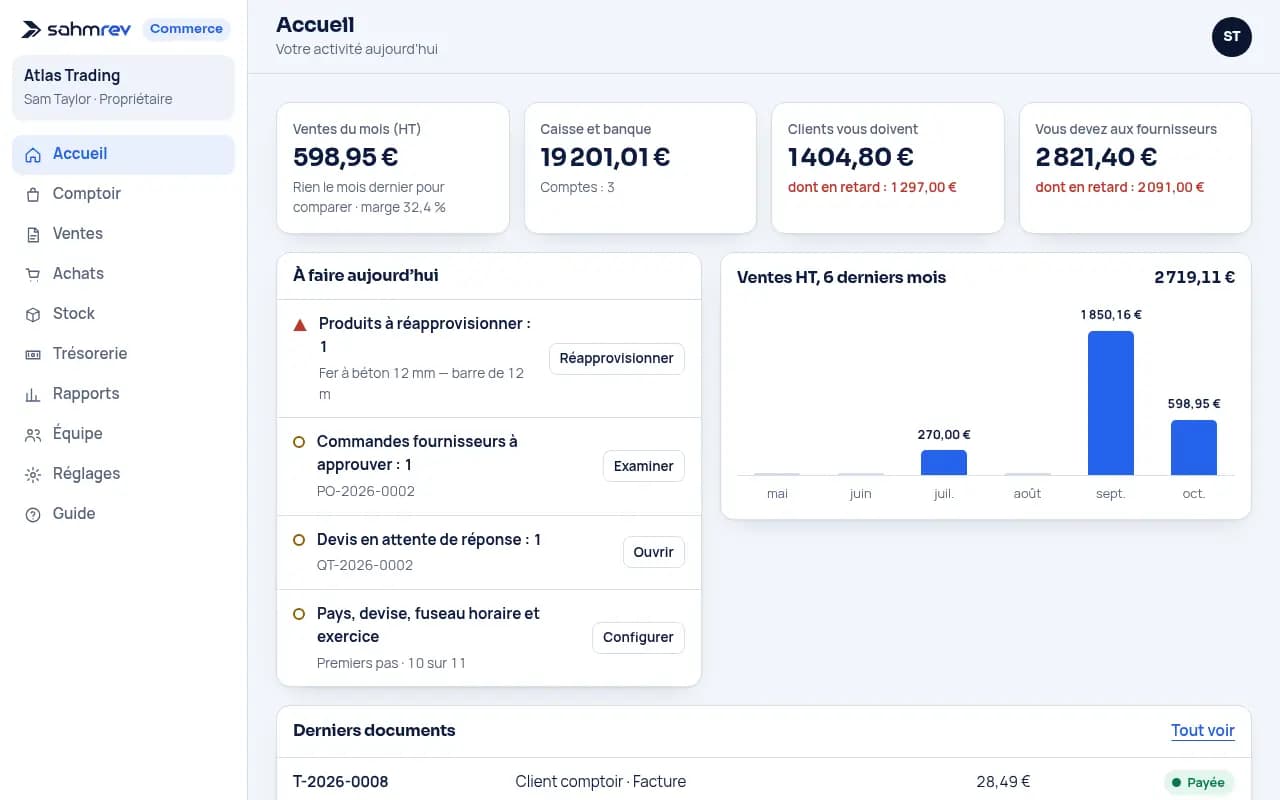This screenshot has height=800, width=1280.
Task: Follow the Tout voir link
Action: point(1203,731)
